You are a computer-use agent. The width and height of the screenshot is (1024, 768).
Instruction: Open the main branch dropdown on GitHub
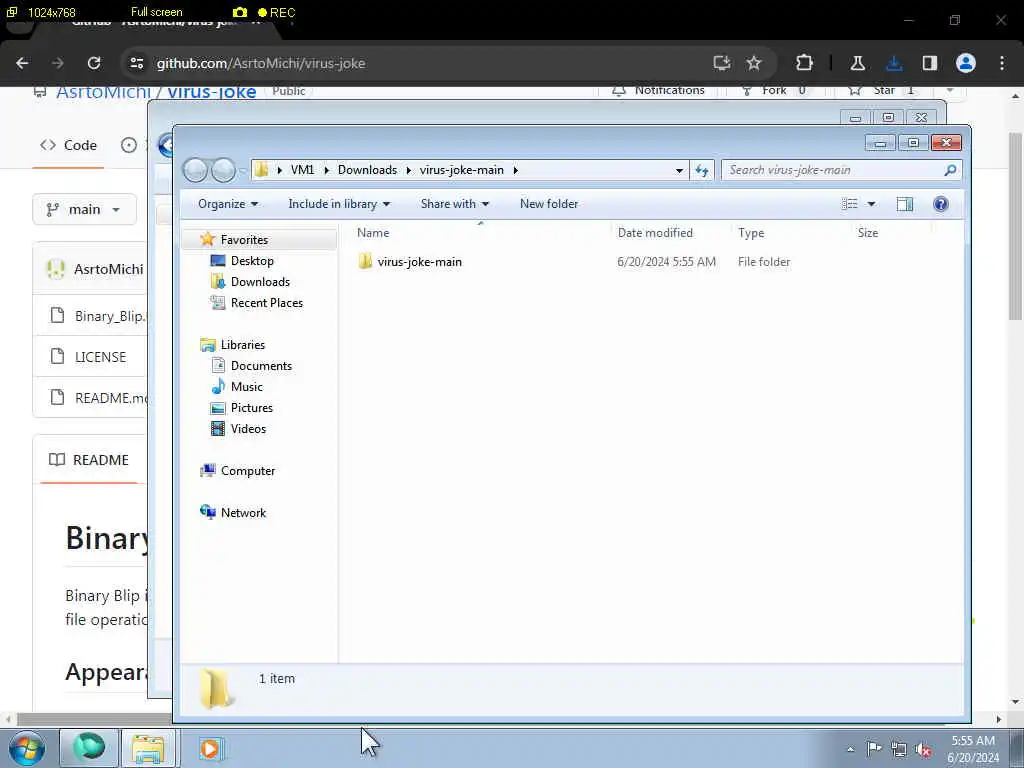point(84,210)
